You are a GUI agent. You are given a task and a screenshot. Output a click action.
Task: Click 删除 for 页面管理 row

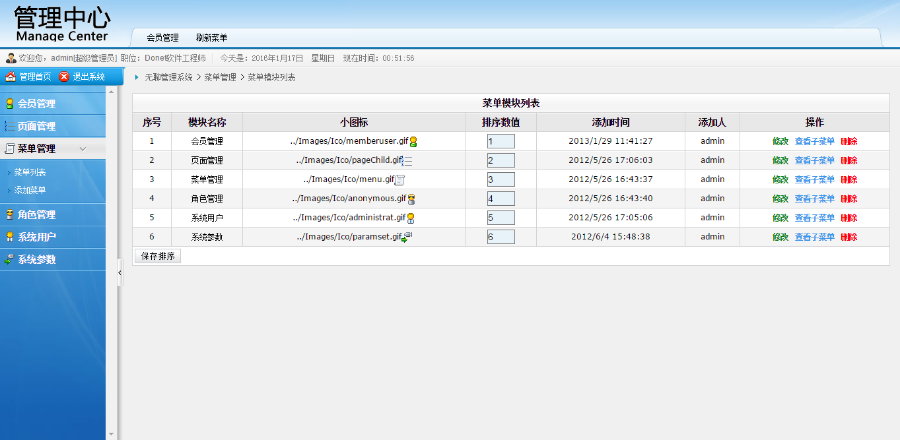click(849, 160)
